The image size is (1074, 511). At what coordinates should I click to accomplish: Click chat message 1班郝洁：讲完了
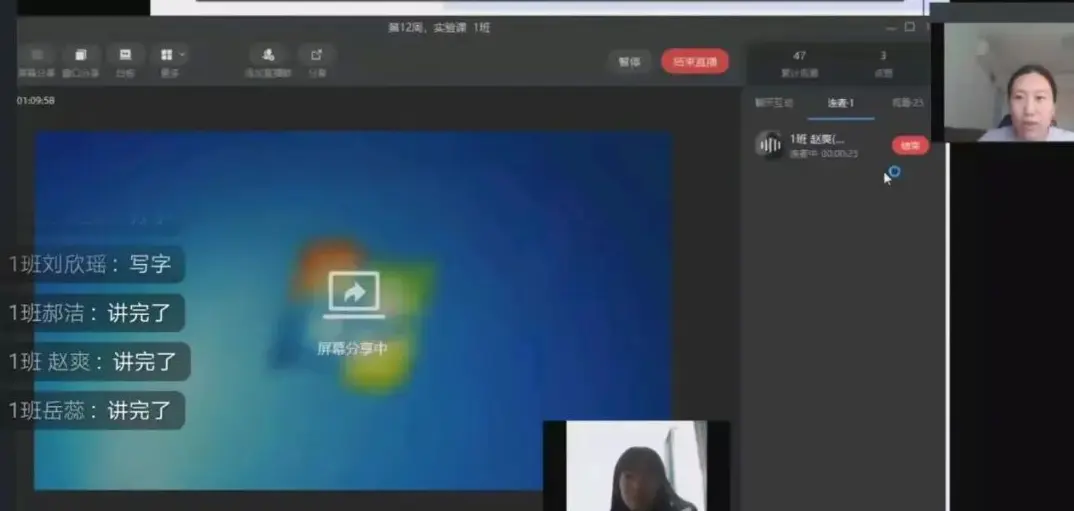tap(90, 313)
